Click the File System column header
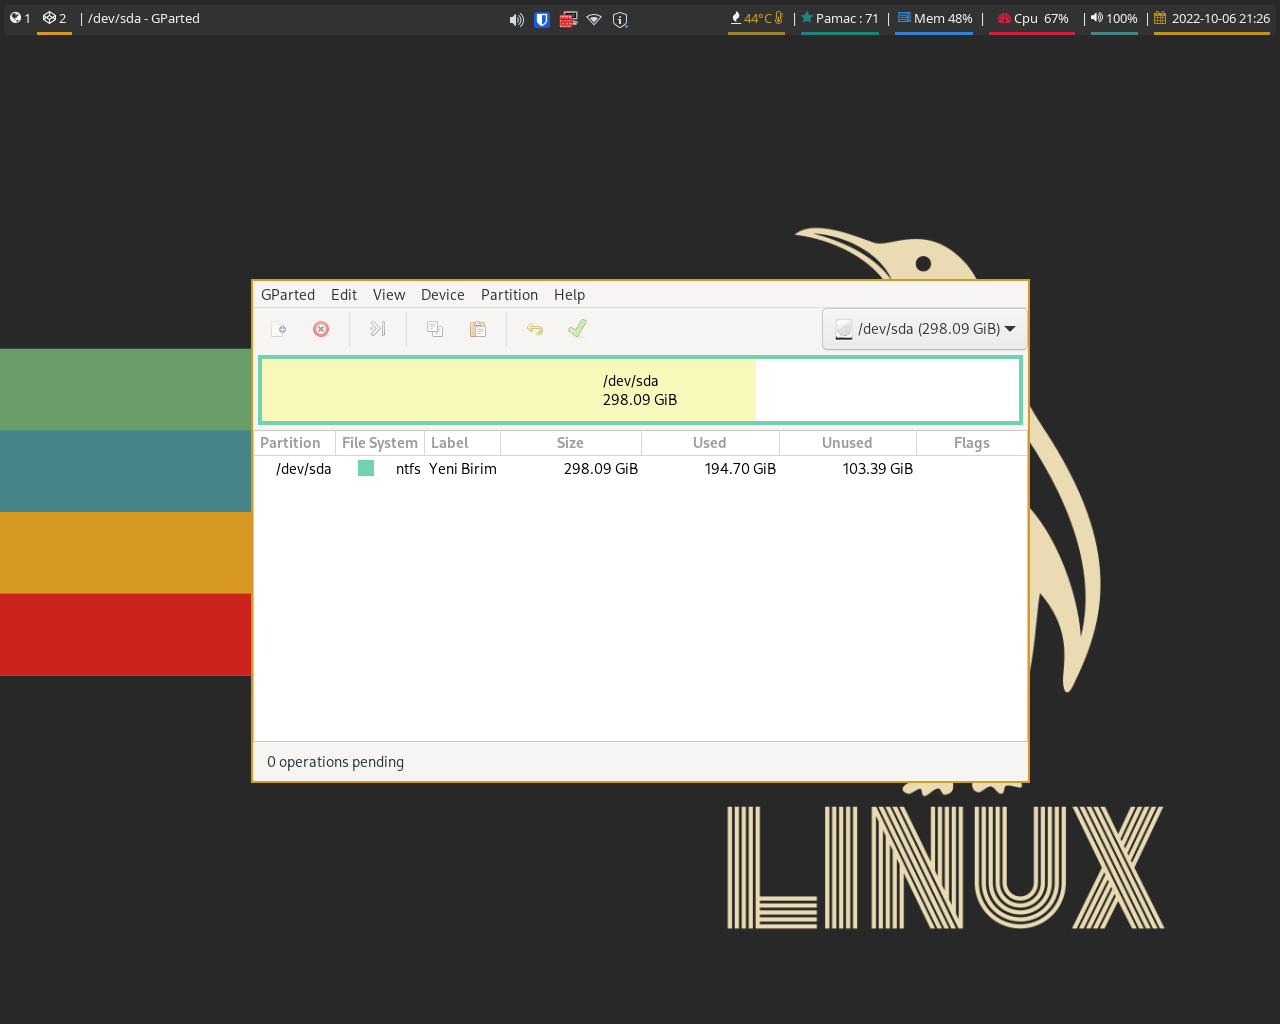 click(x=380, y=443)
